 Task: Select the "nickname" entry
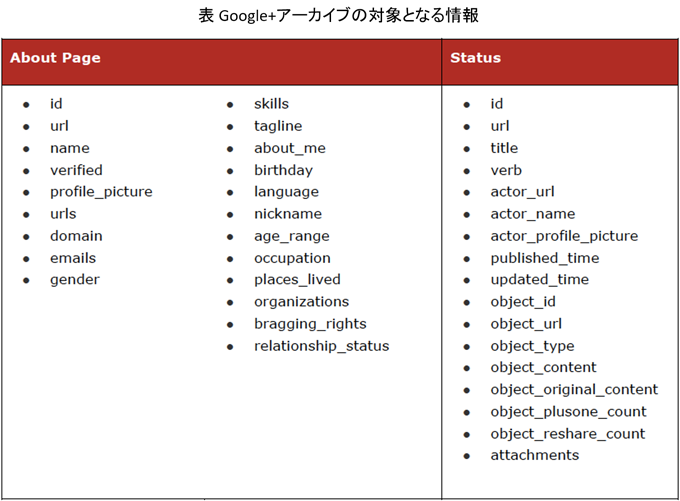click(x=288, y=214)
